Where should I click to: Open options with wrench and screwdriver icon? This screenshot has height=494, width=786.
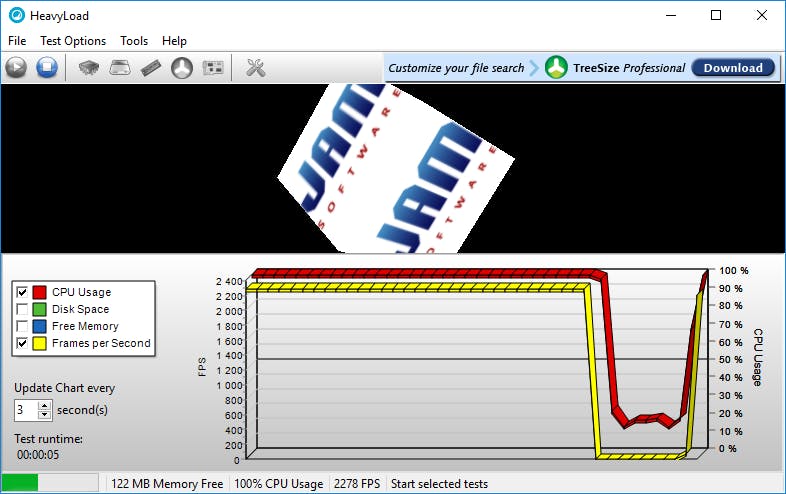point(256,67)
